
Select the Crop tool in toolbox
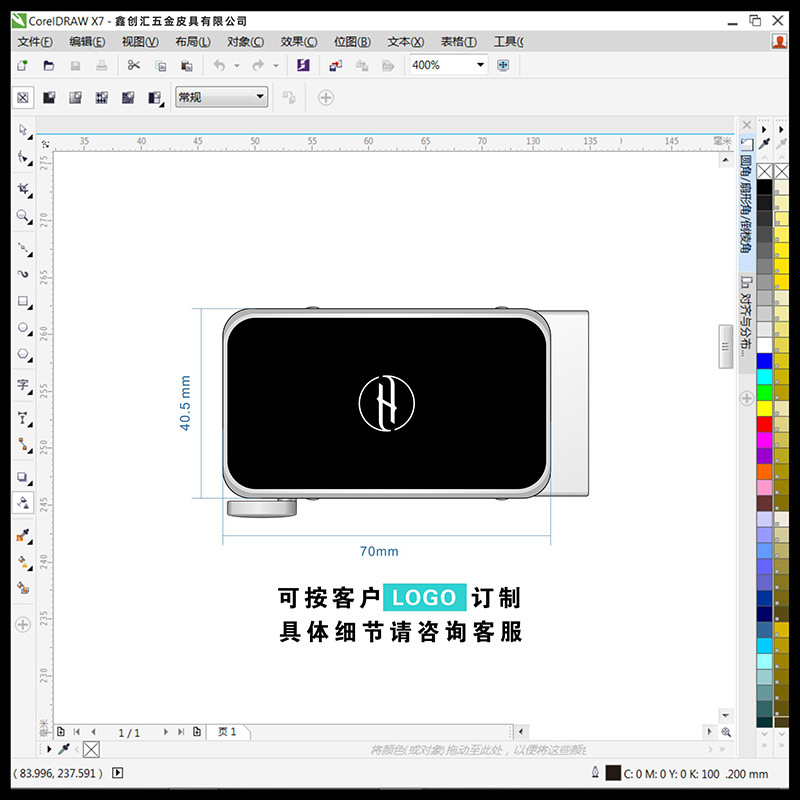point(23,188)
